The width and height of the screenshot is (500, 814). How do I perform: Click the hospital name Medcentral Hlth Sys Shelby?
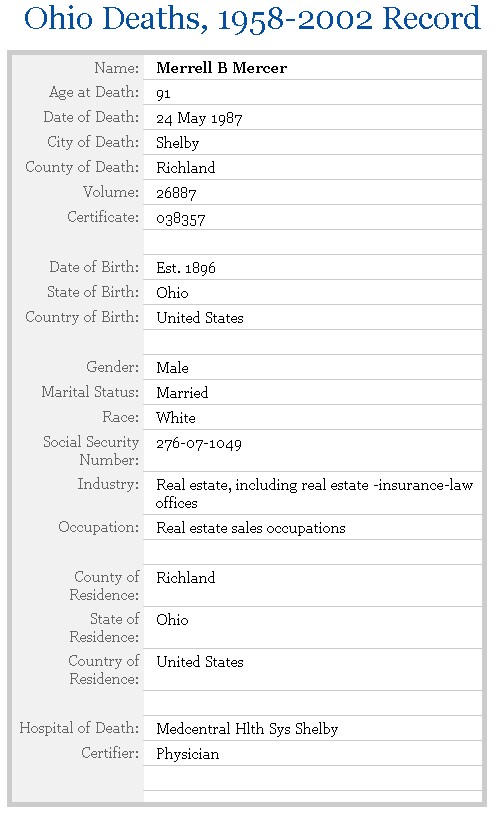(x=247, y=729)
